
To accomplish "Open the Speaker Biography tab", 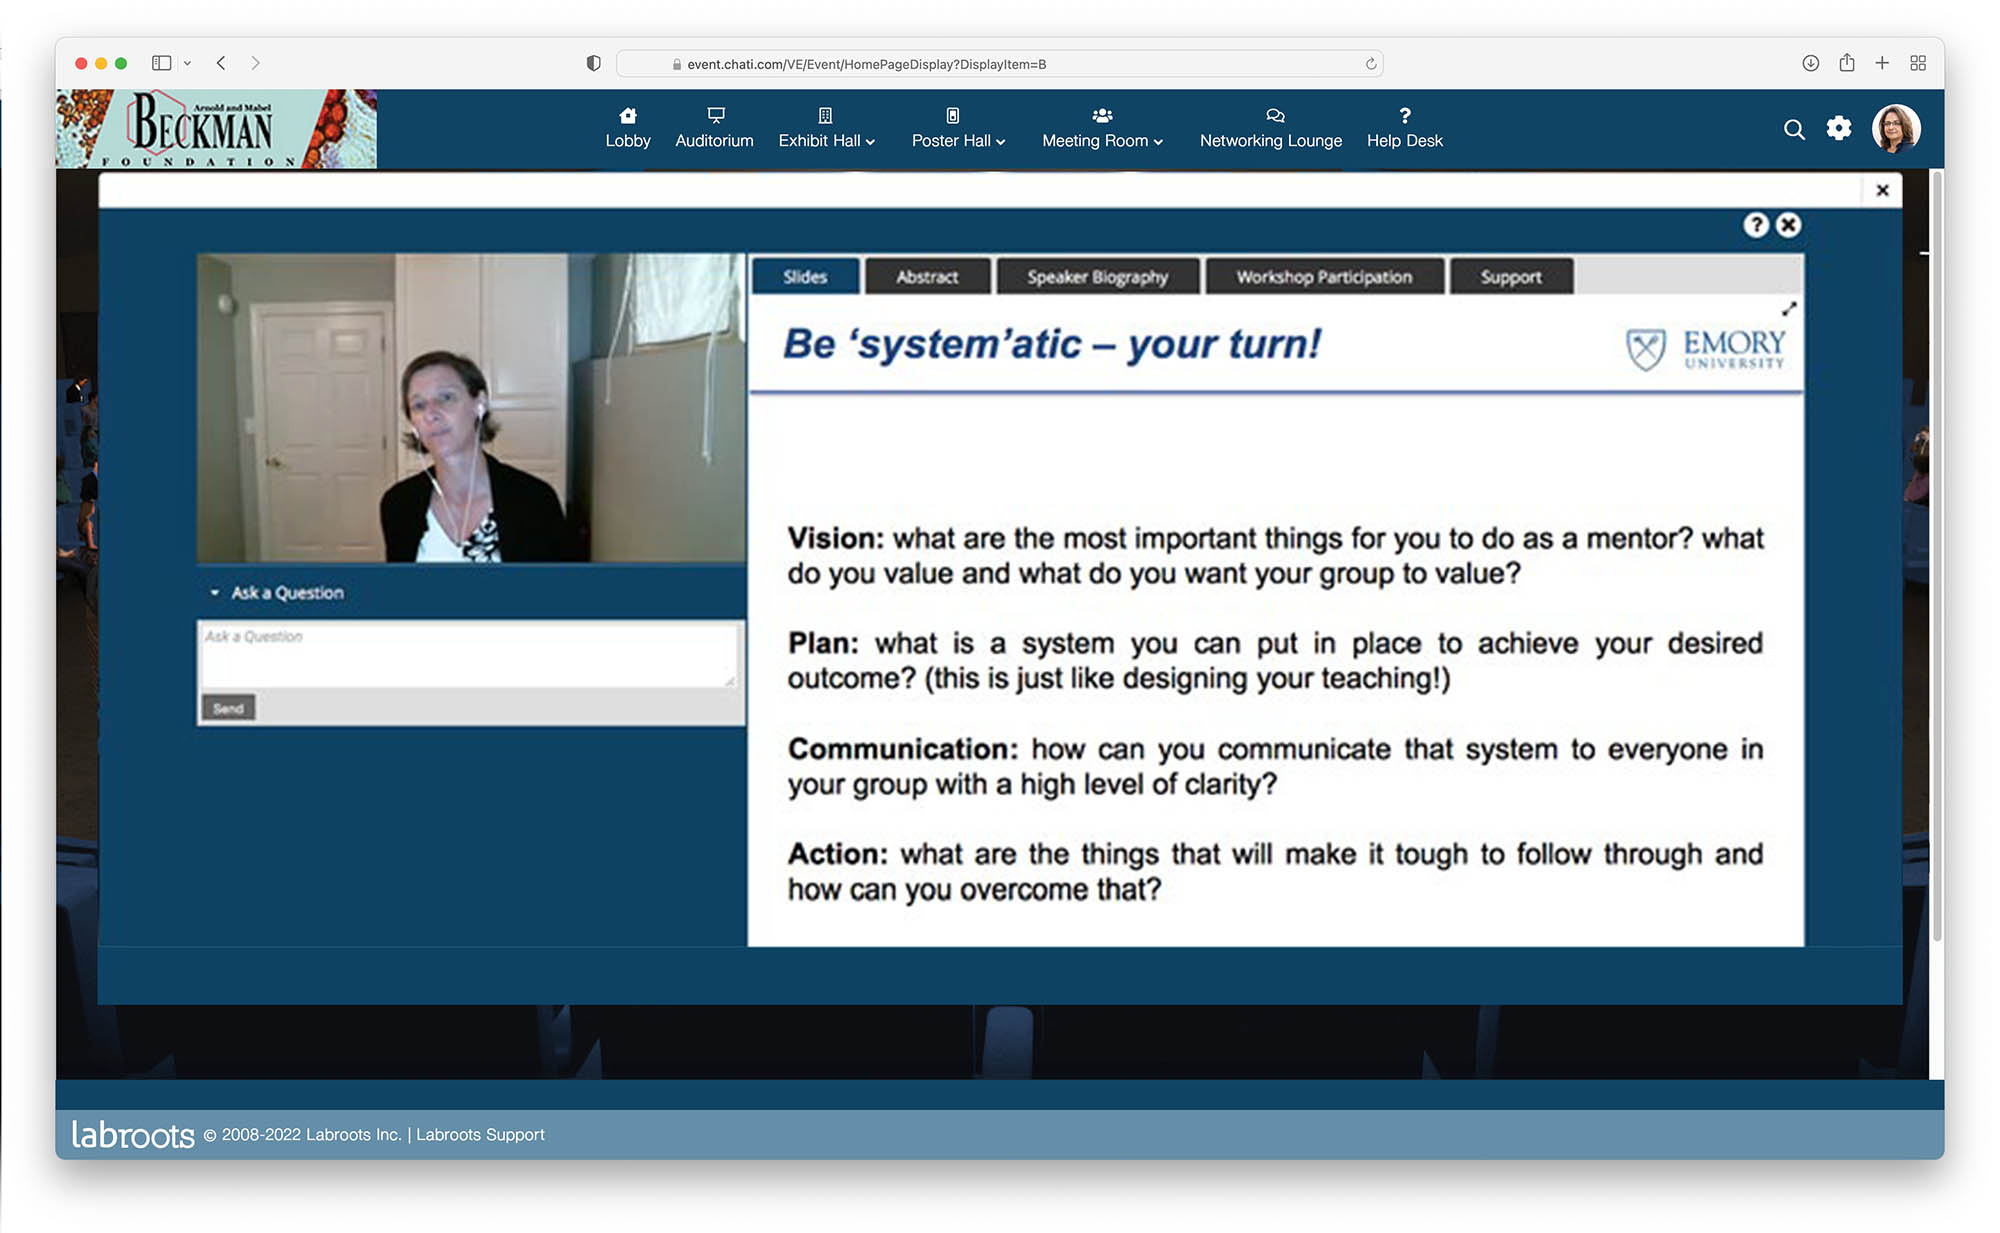I will [x=1097, y=277].
